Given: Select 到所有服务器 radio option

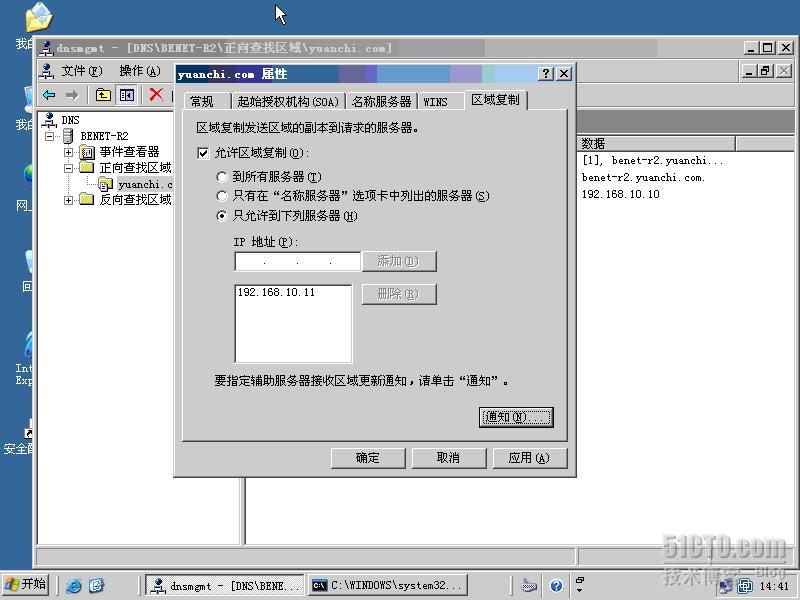Looking at the screenshot, I should click(x=221, y=177).
